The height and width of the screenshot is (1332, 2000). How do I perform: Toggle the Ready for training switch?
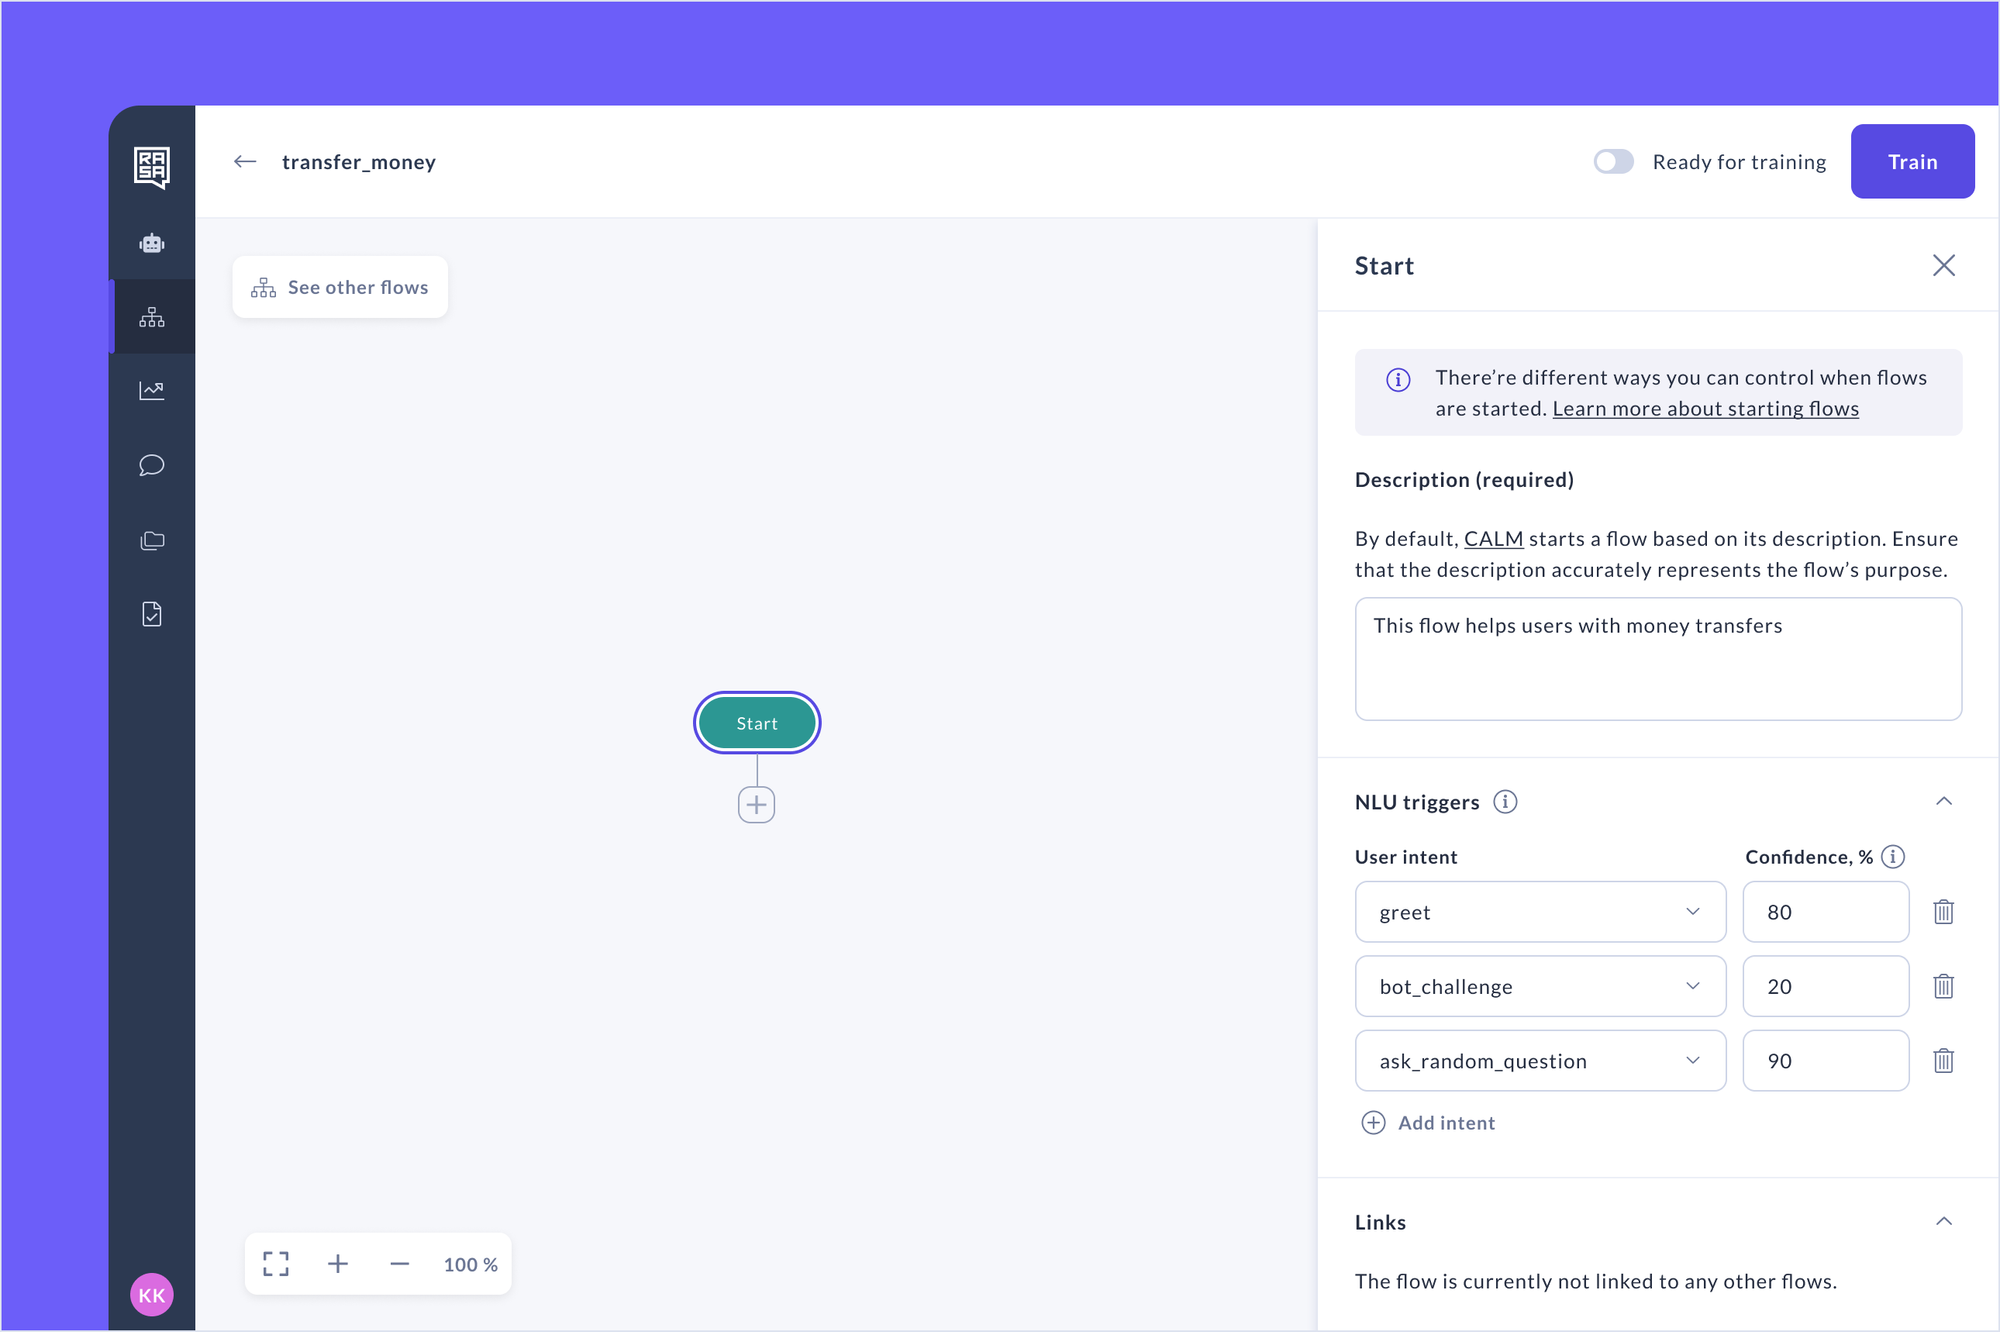(1613, 162)
